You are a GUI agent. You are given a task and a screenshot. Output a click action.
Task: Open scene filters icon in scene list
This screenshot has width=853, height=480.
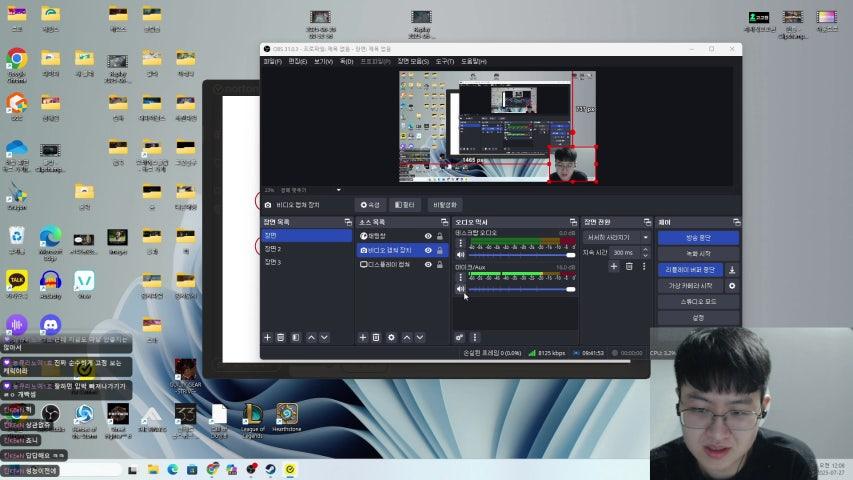coord(295,337)
